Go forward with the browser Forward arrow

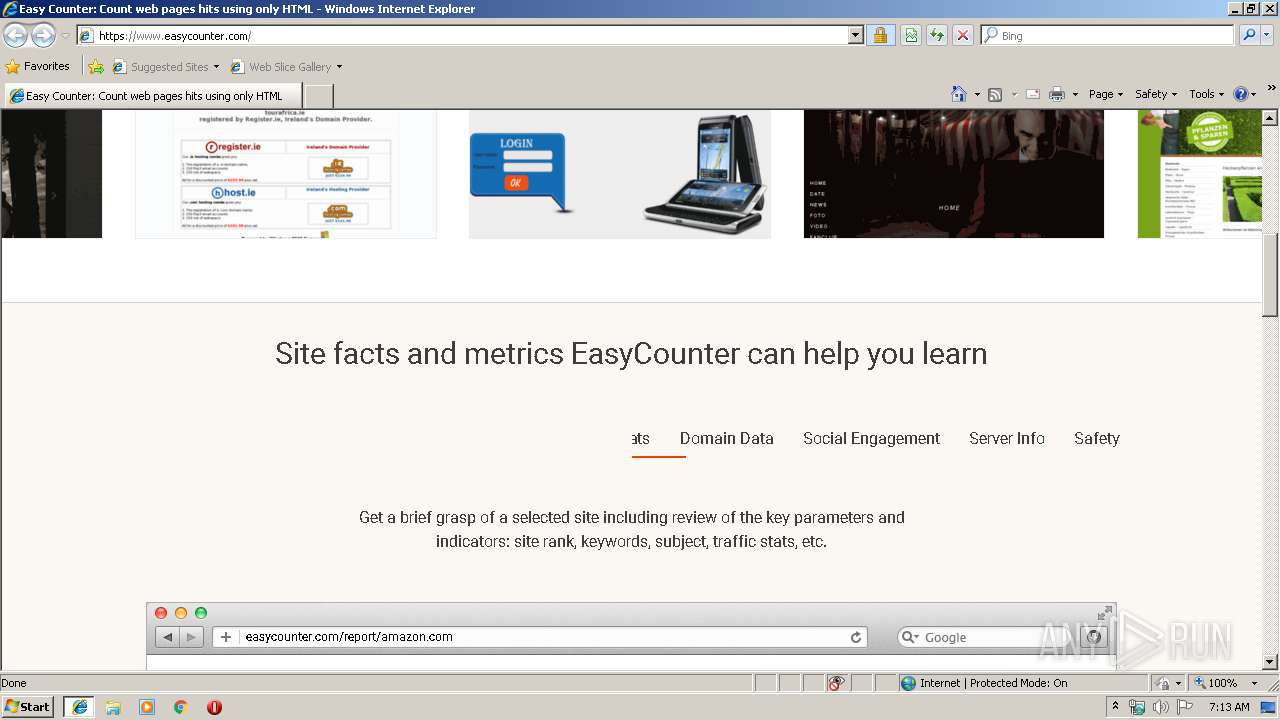tap(43, 36)
